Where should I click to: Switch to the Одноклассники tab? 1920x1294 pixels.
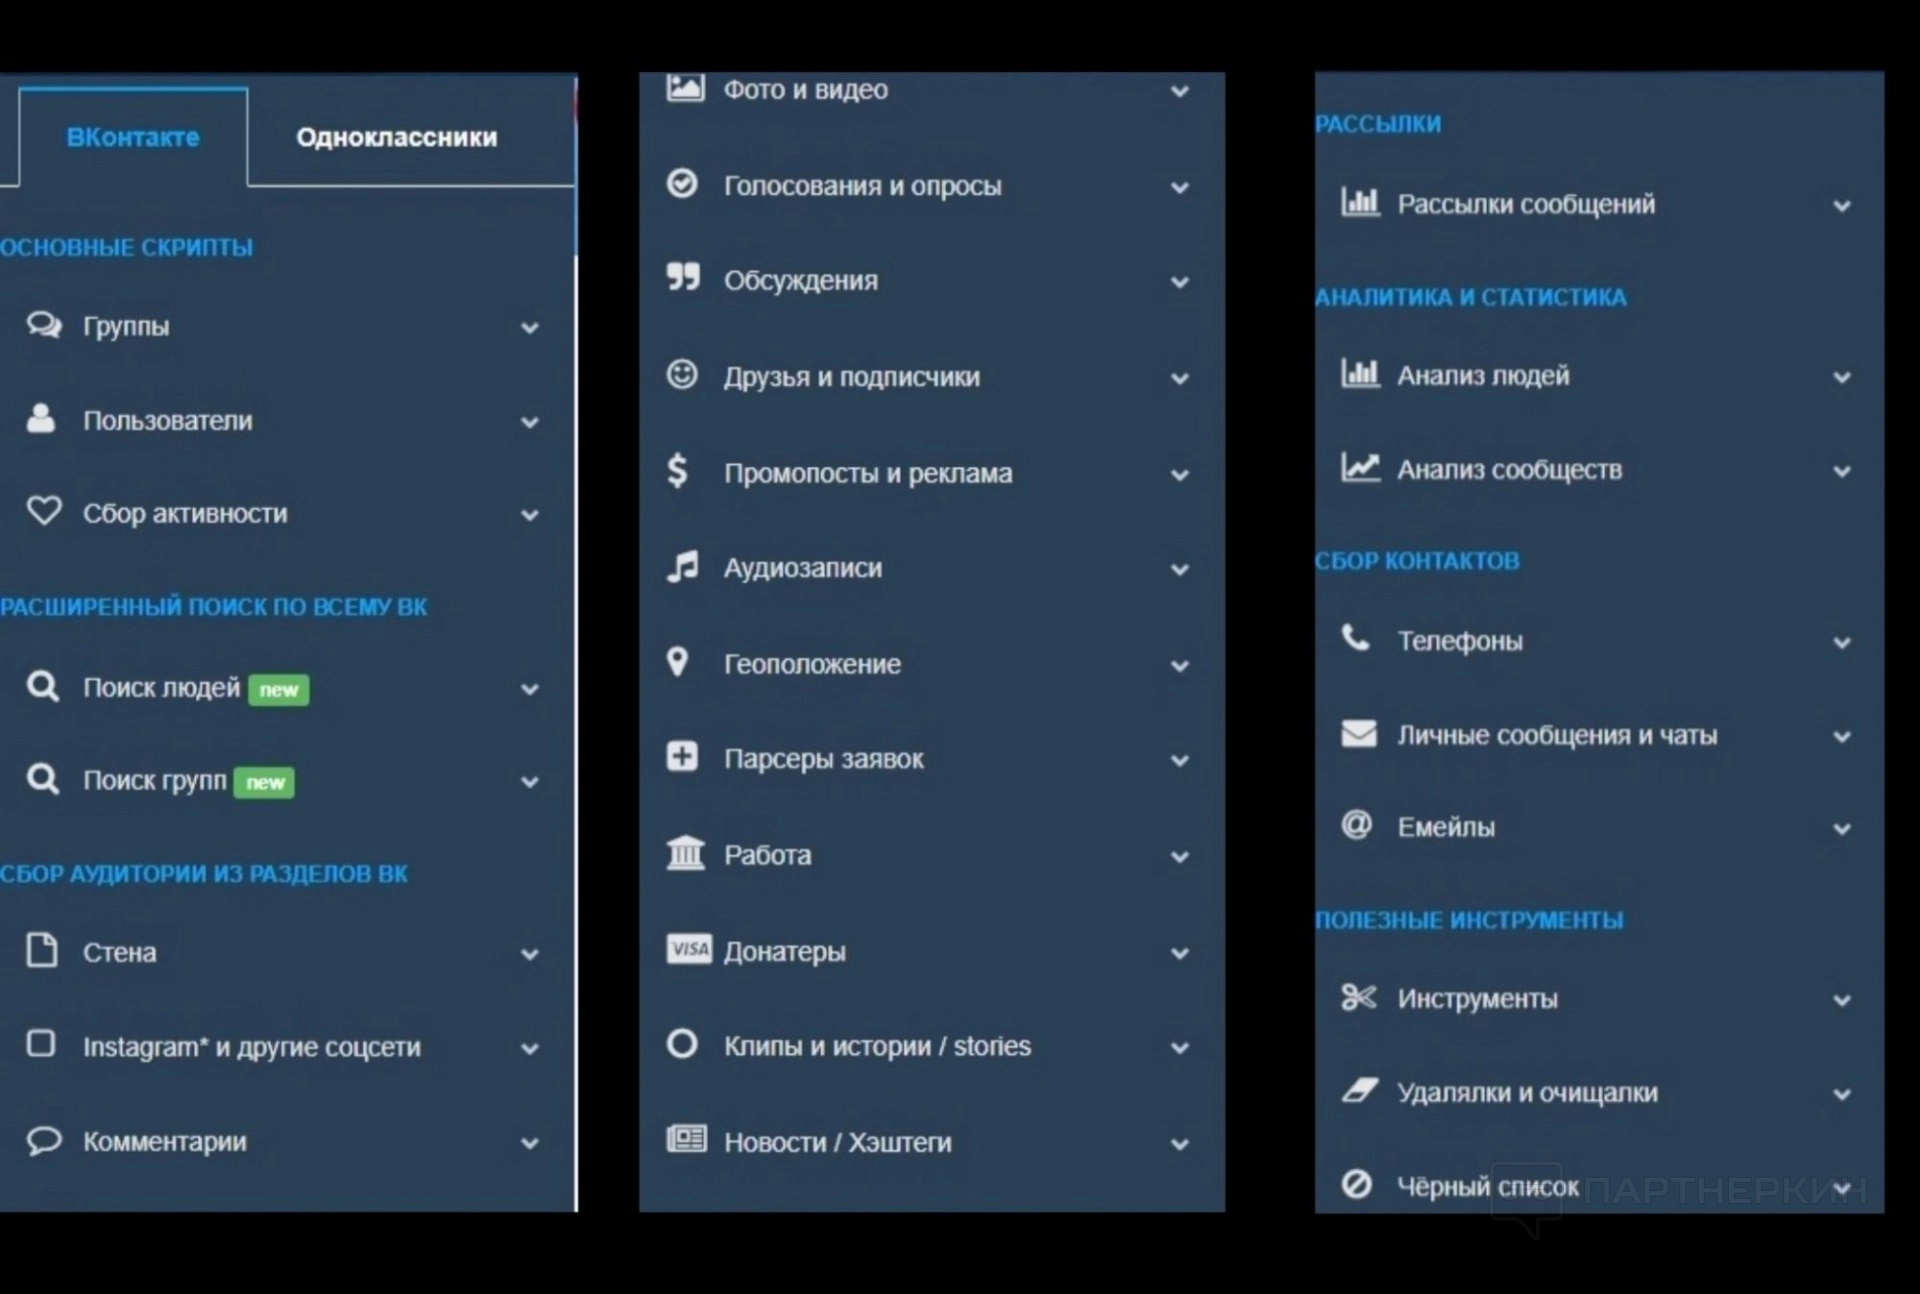click(x=396, y=137)
